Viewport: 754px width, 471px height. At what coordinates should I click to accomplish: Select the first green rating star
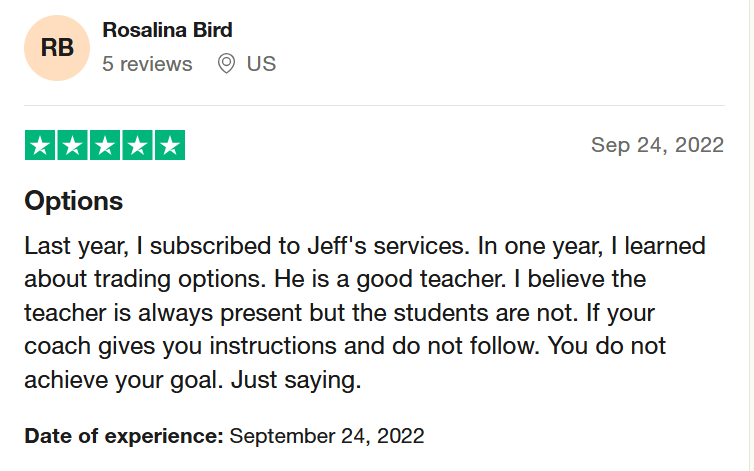40,145
